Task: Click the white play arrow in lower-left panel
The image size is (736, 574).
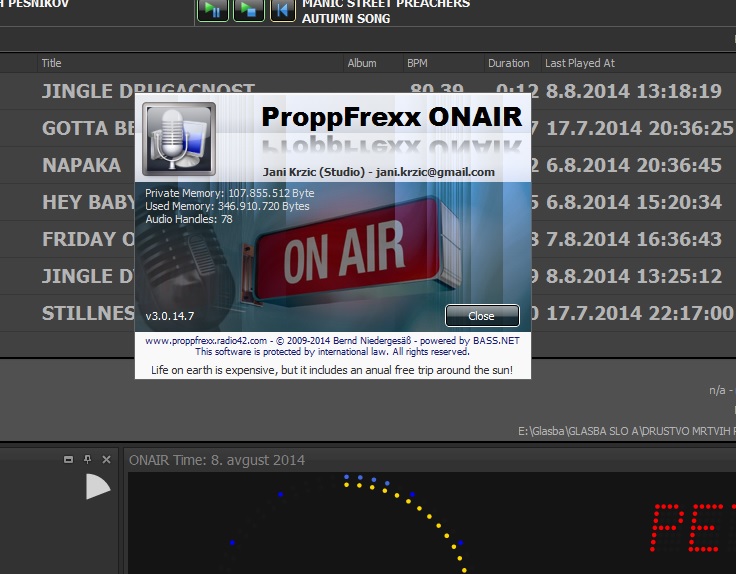Action: point(98,486)
